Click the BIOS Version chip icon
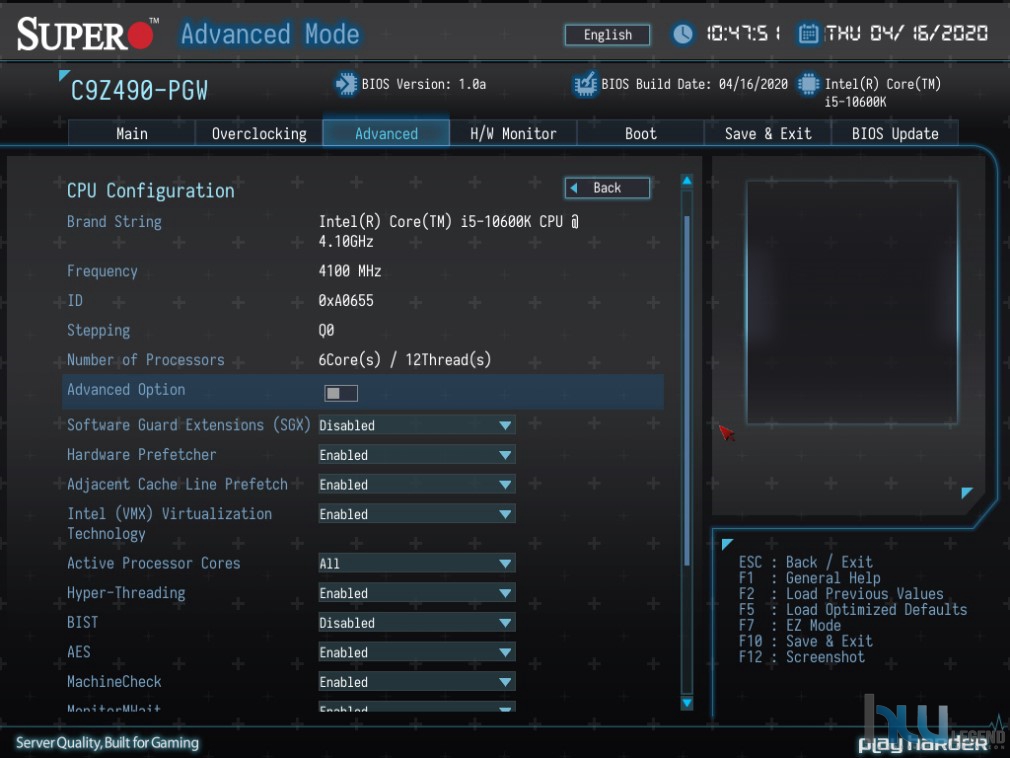 coord(346,84)
